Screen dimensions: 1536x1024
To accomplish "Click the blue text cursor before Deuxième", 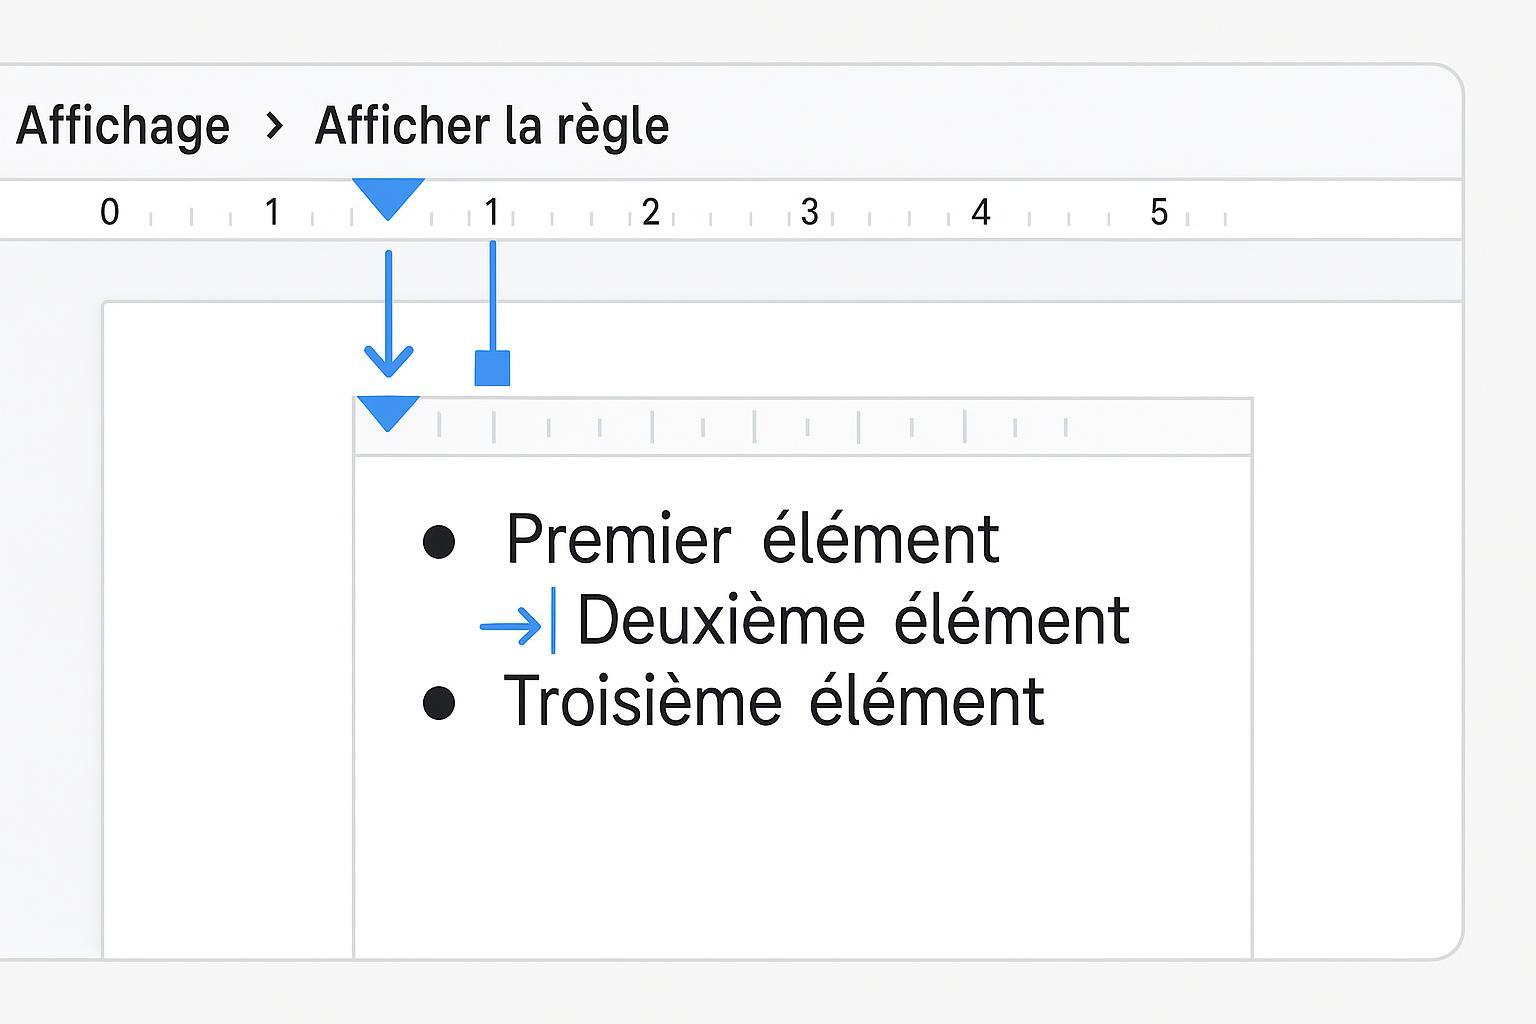I will (x=554, y=621).
